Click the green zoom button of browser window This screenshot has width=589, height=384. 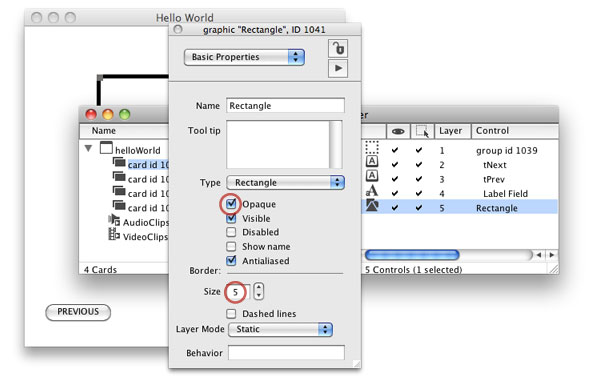pyautogui.click(x=125, y=114)
